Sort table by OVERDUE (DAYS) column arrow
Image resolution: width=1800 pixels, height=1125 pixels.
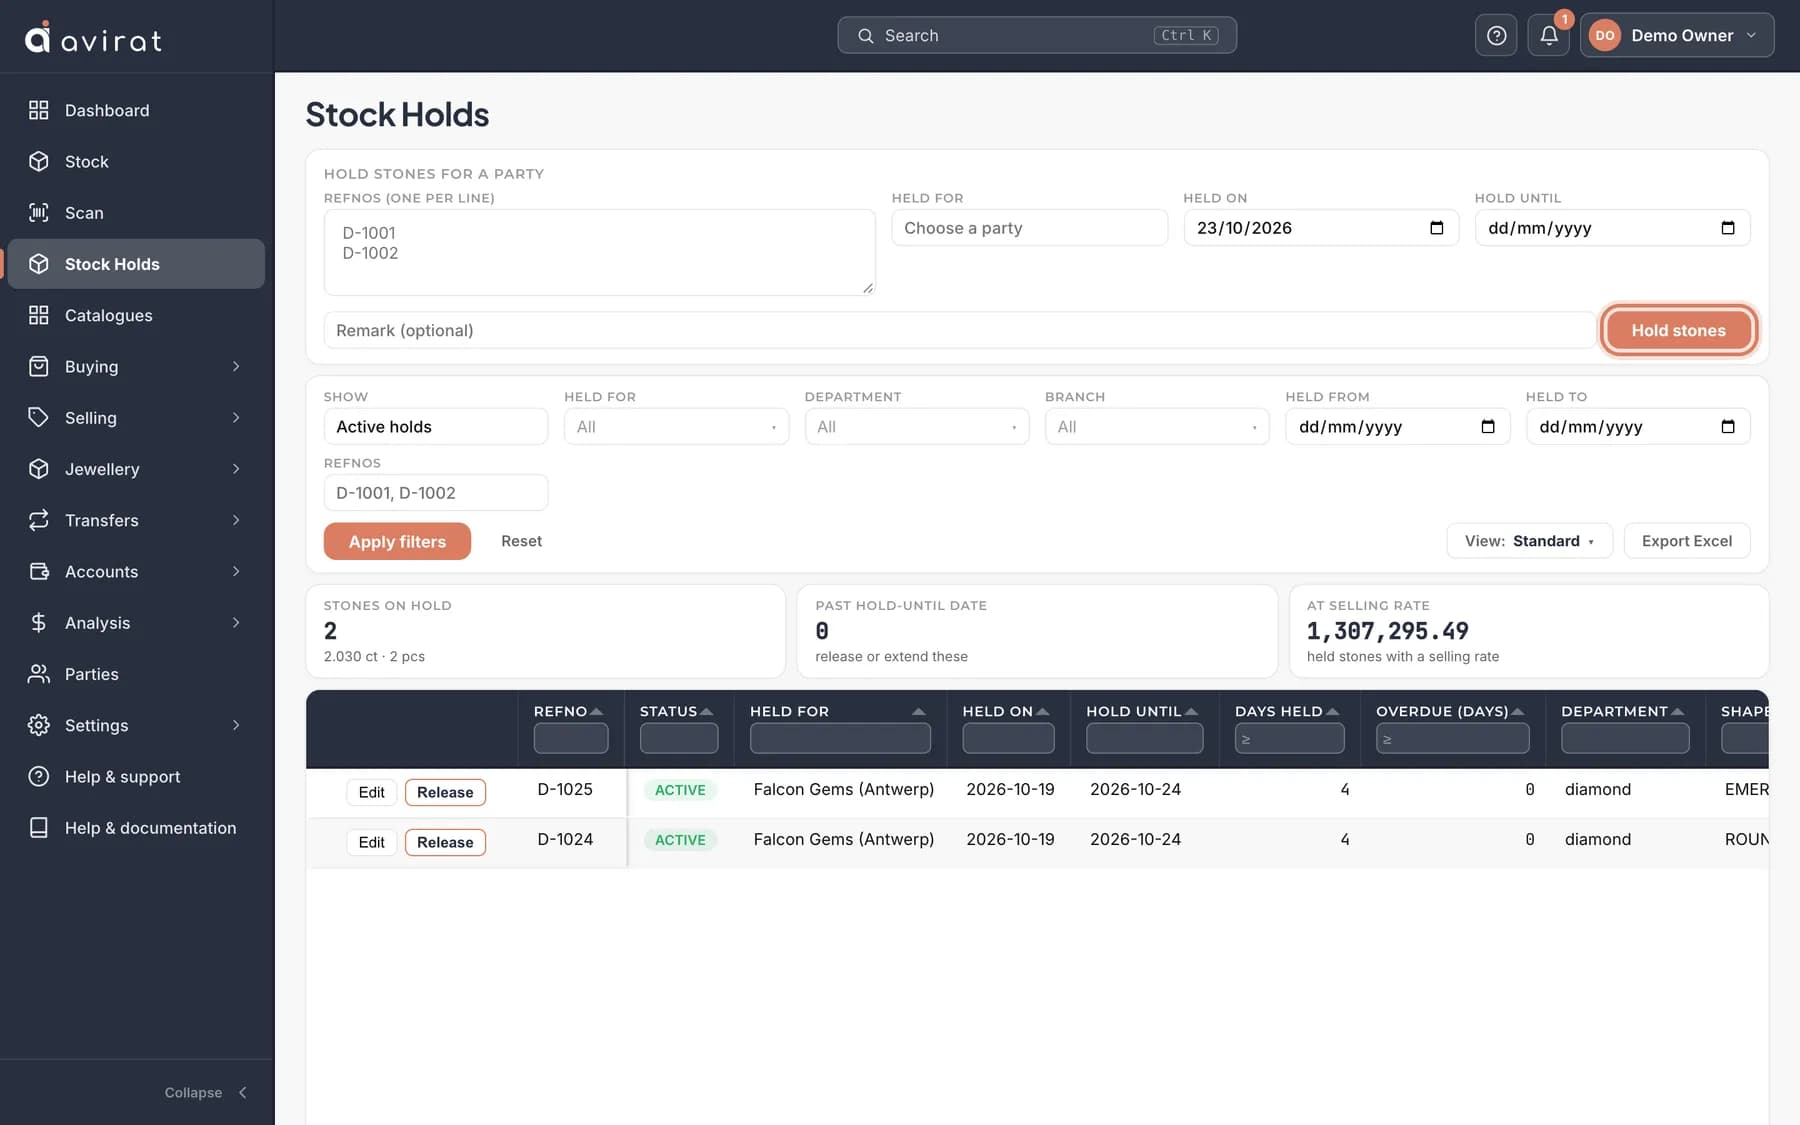1518,711
